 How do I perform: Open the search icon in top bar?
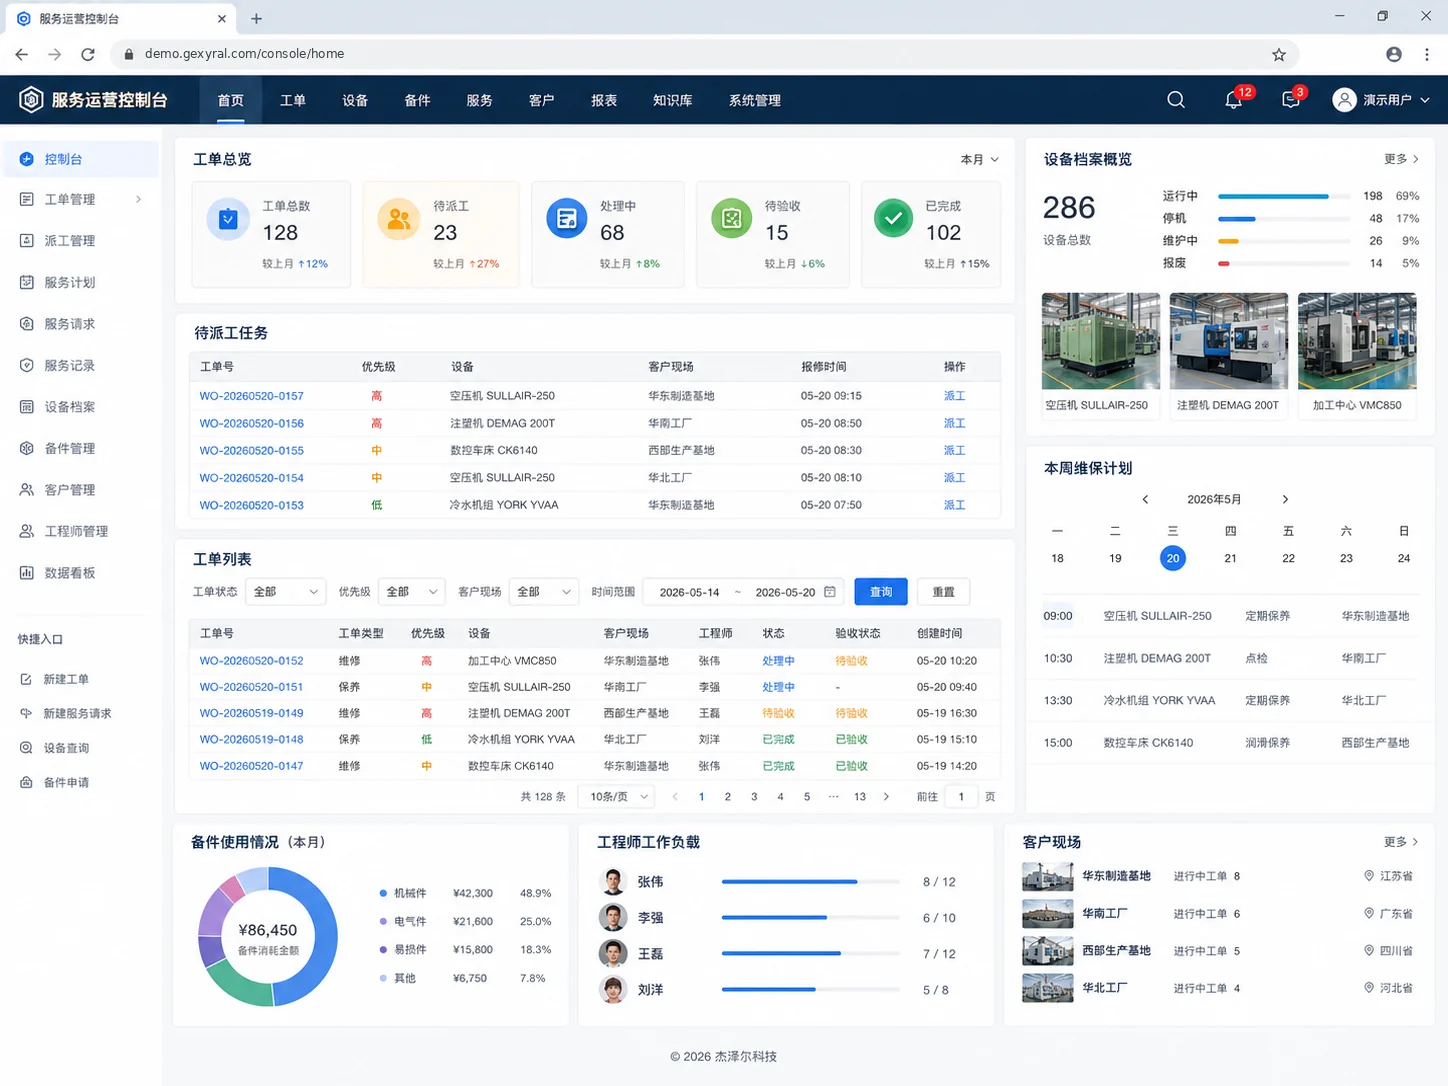(x=1176, y=100)
